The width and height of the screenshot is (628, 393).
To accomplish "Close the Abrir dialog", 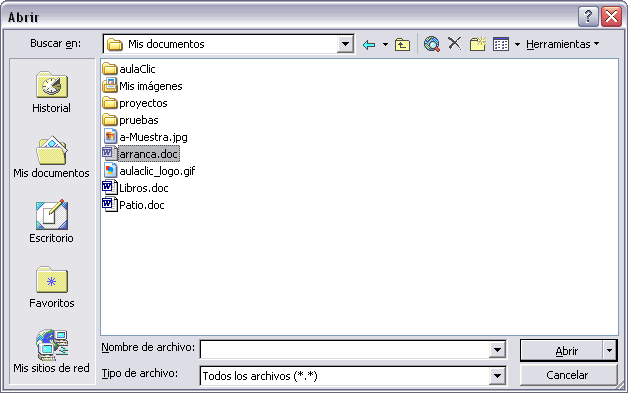I will point(612,17).
